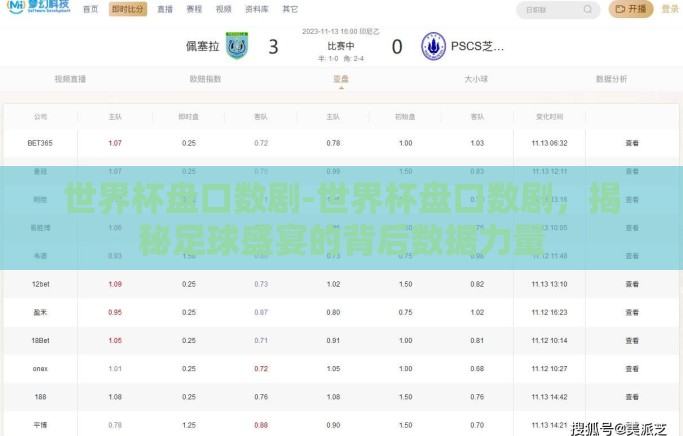This screenshot has width=683, height=436.
Task: Click the search magnifier icon
Action: tap(588, 9)
